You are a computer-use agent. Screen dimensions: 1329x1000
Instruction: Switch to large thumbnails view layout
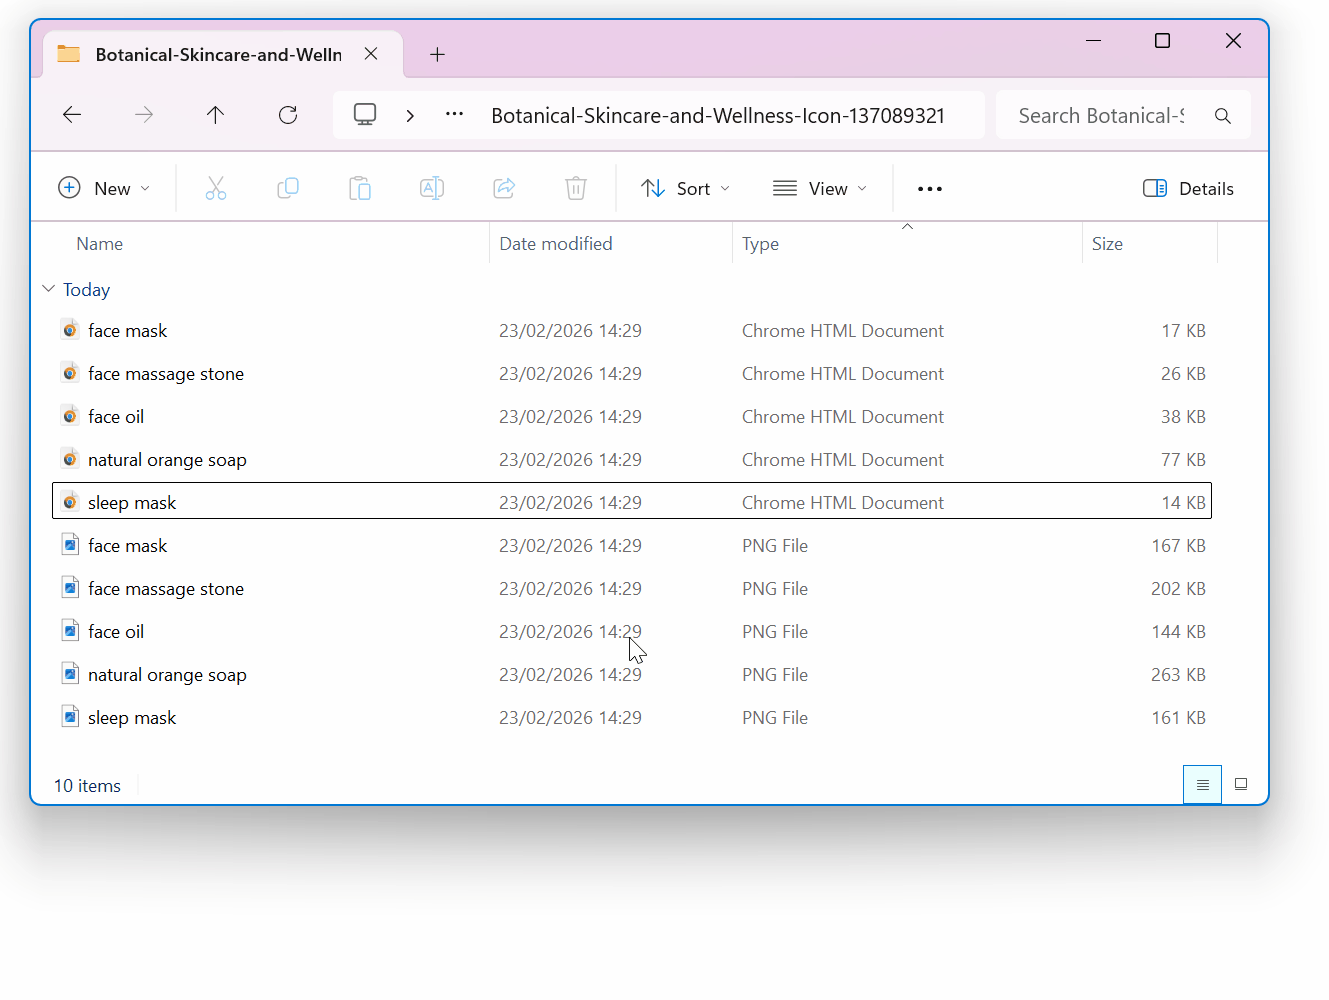coord(1241,785)
